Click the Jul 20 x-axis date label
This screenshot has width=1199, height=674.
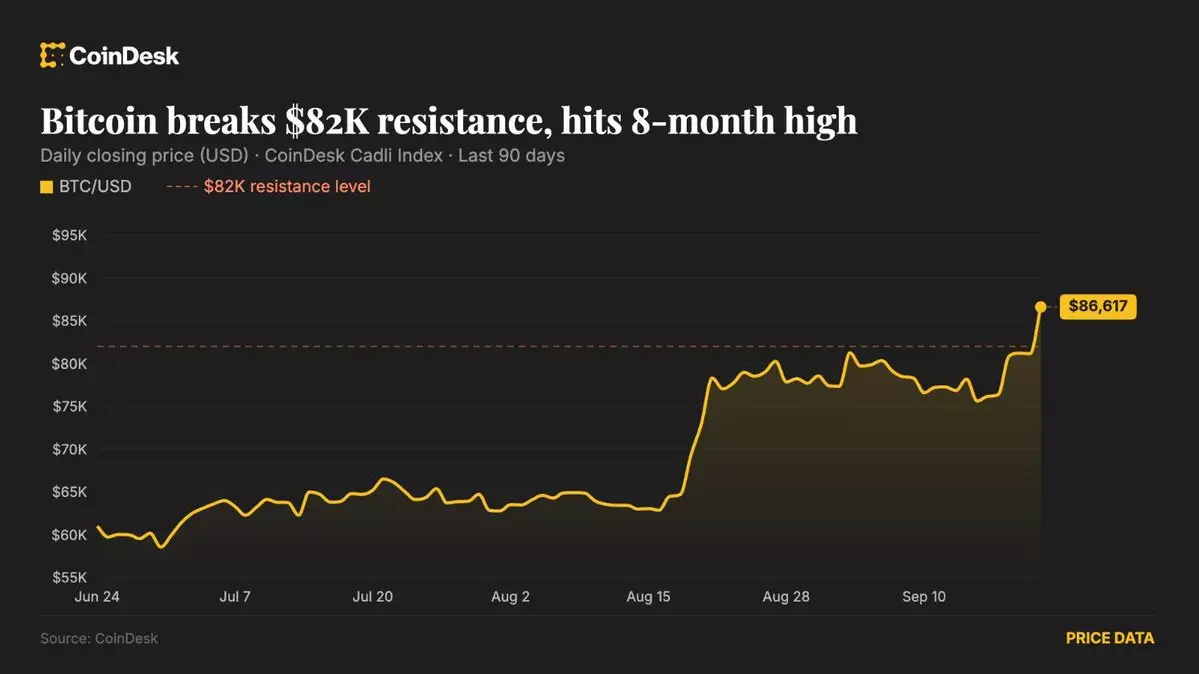[x=372, y=597]
